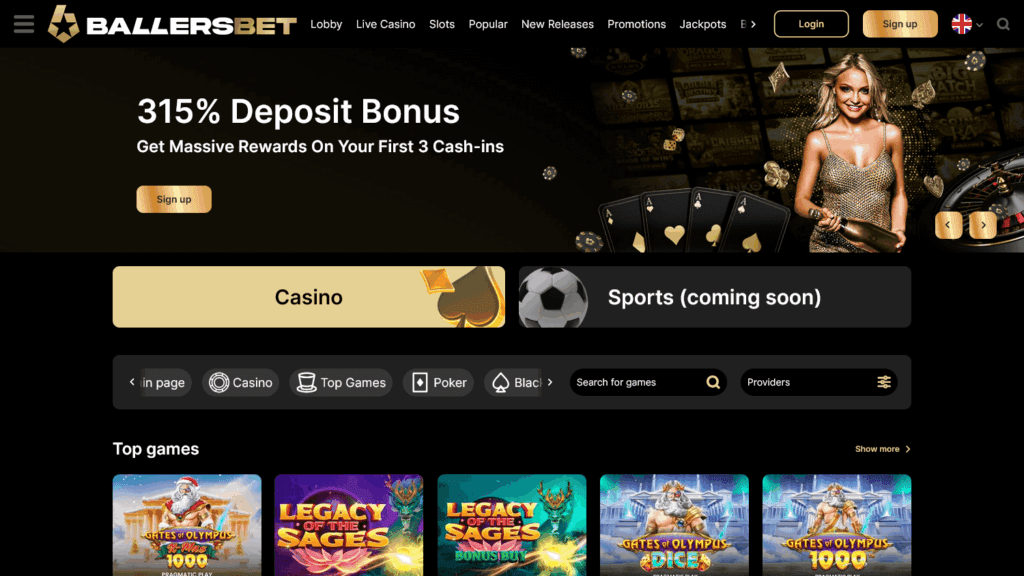Click the BallersBet logo
The height and width of the screenshot is (576, 1024).
click(172, 24)
